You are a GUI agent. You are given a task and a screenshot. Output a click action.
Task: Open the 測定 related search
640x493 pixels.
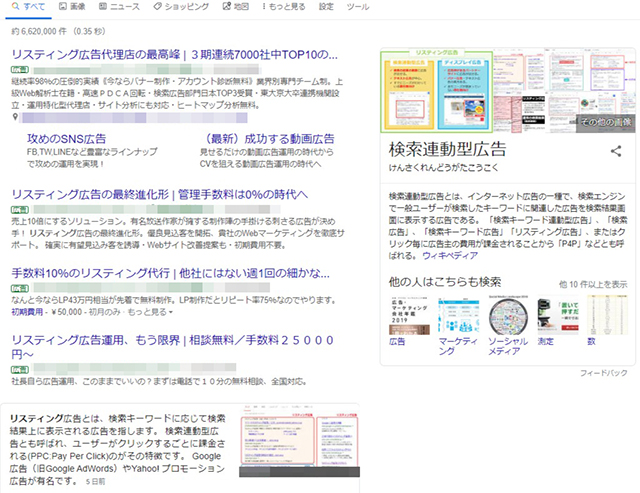[x=558, y=321]
